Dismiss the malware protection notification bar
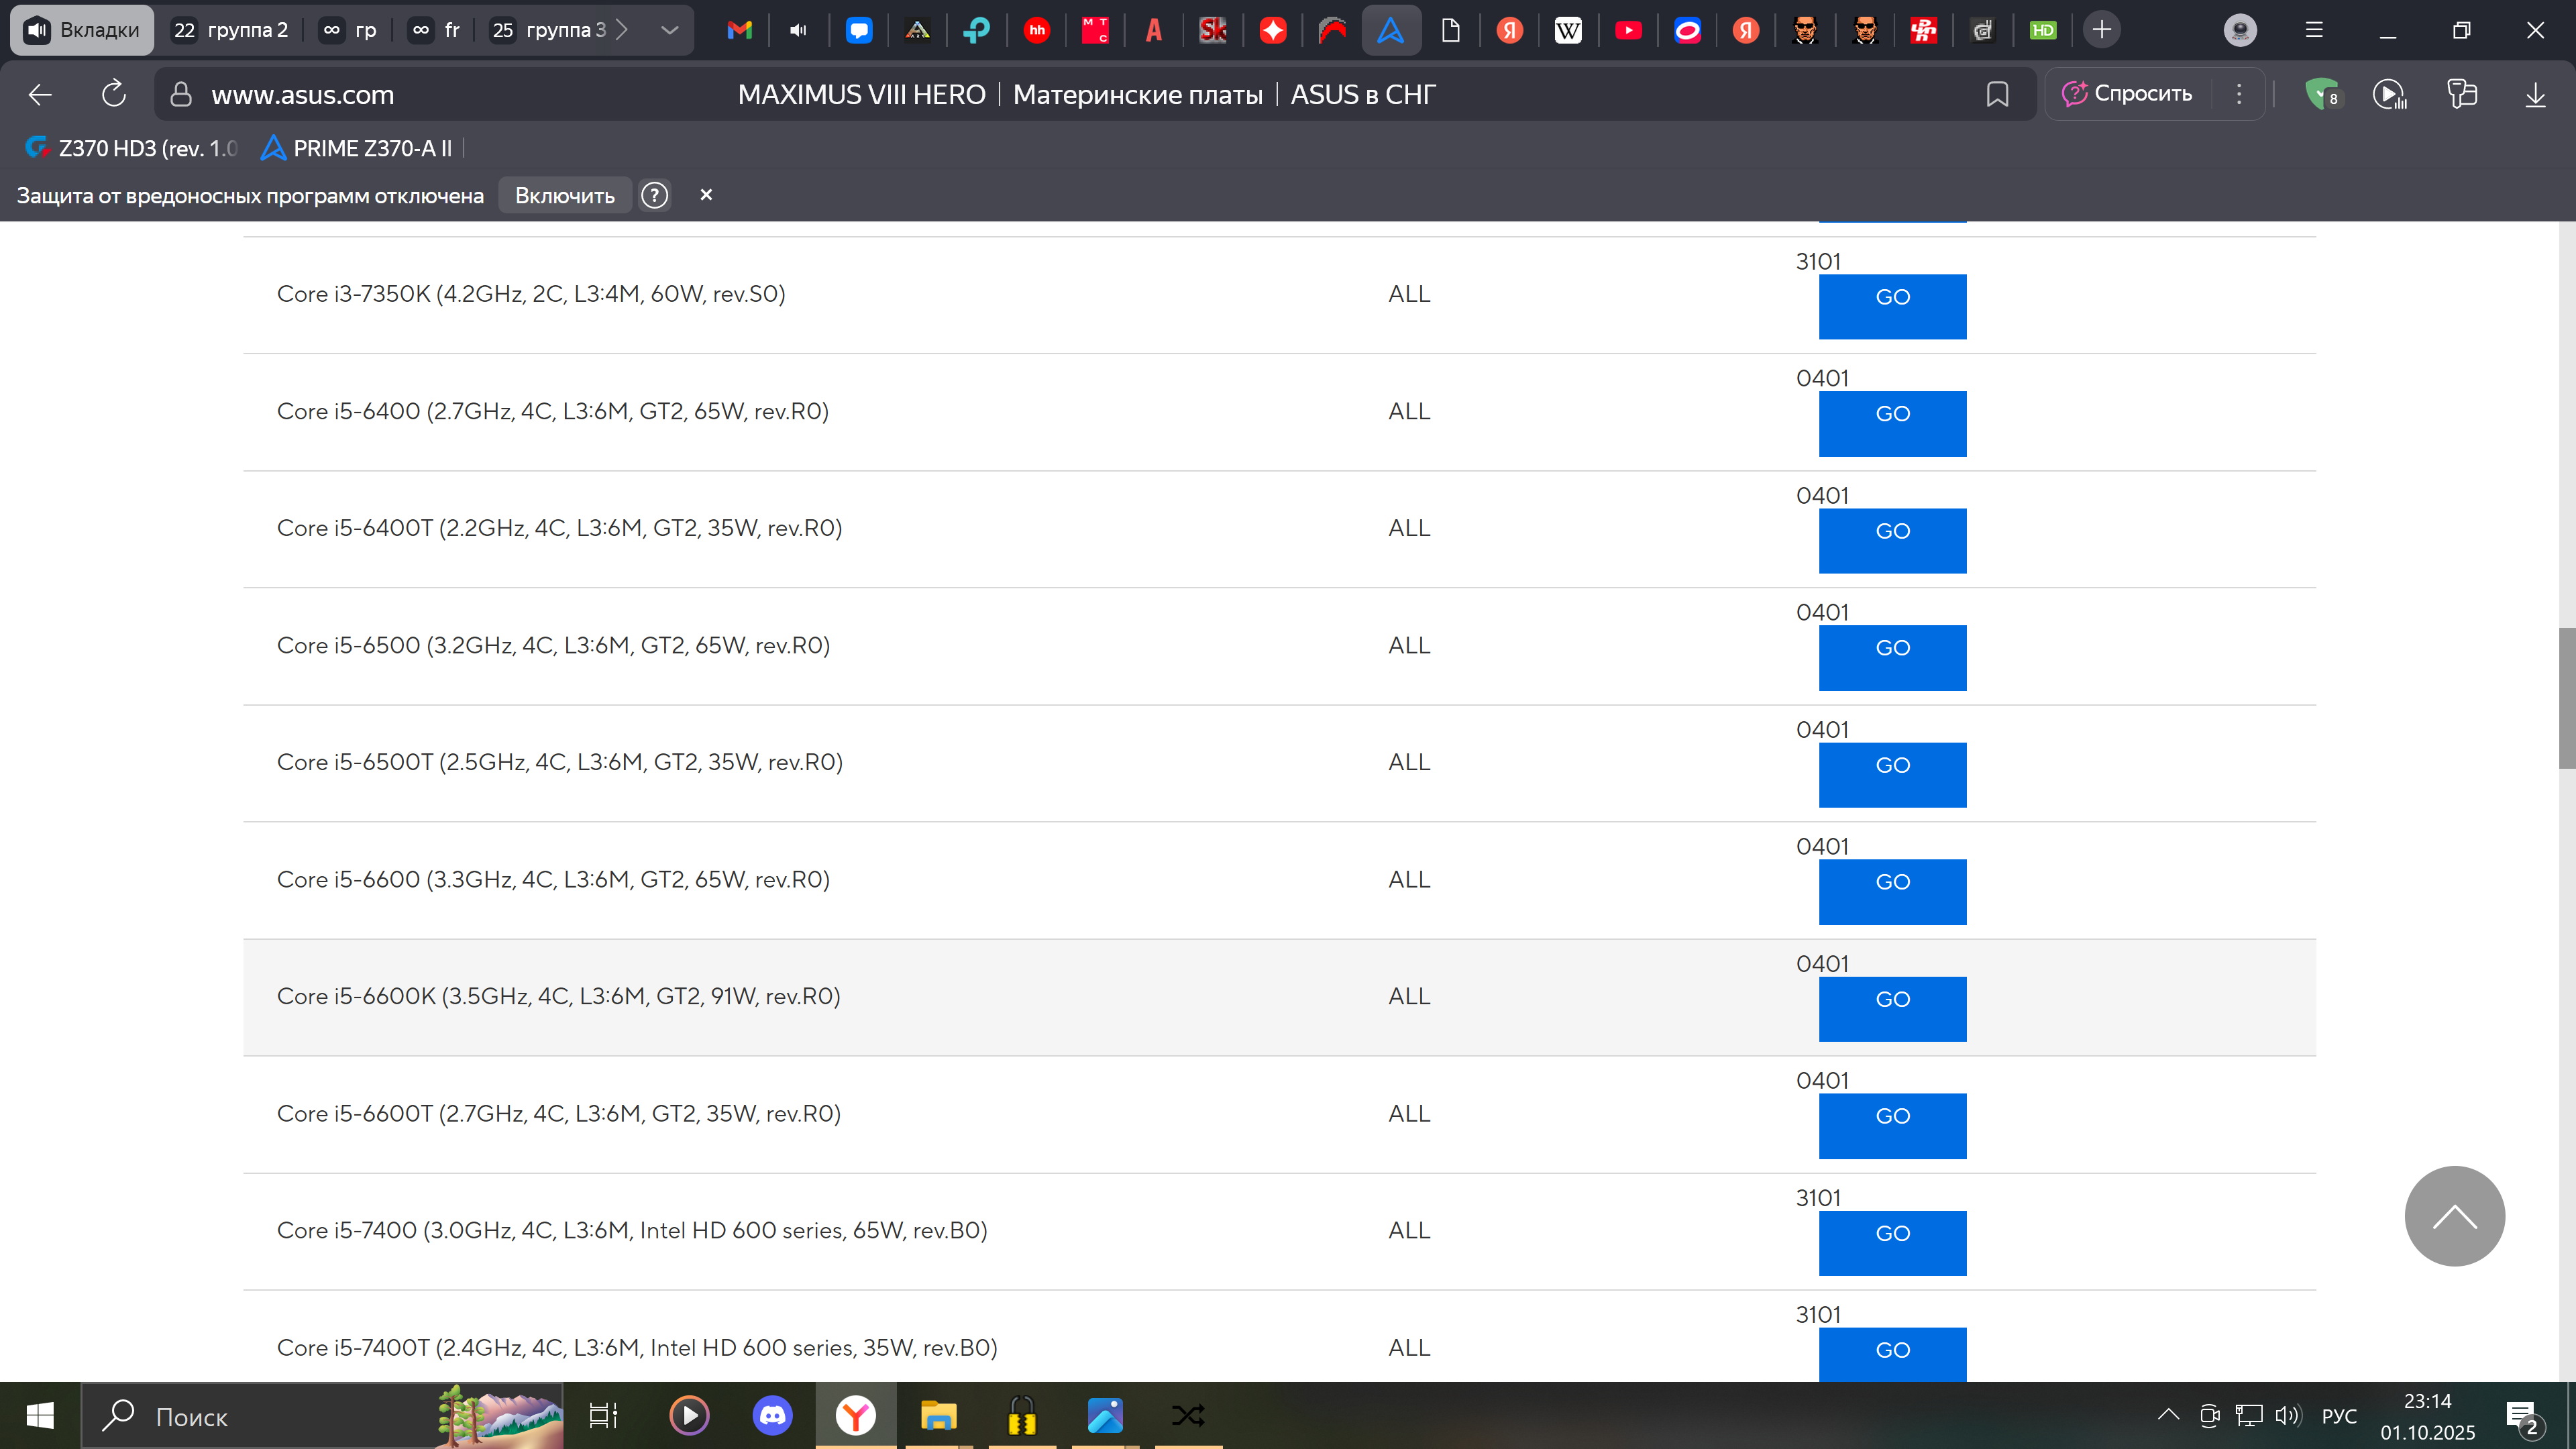 (x=706, y=195)
